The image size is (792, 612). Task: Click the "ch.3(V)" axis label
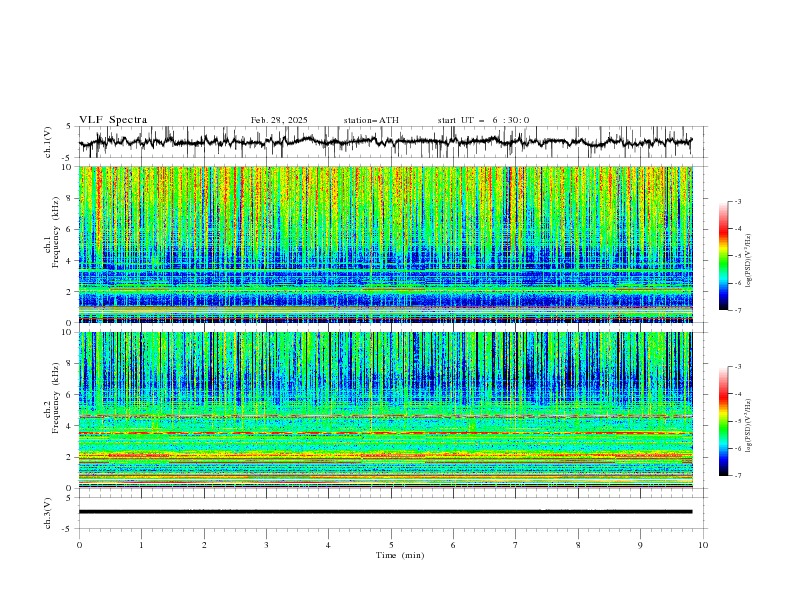coord(48,513)
